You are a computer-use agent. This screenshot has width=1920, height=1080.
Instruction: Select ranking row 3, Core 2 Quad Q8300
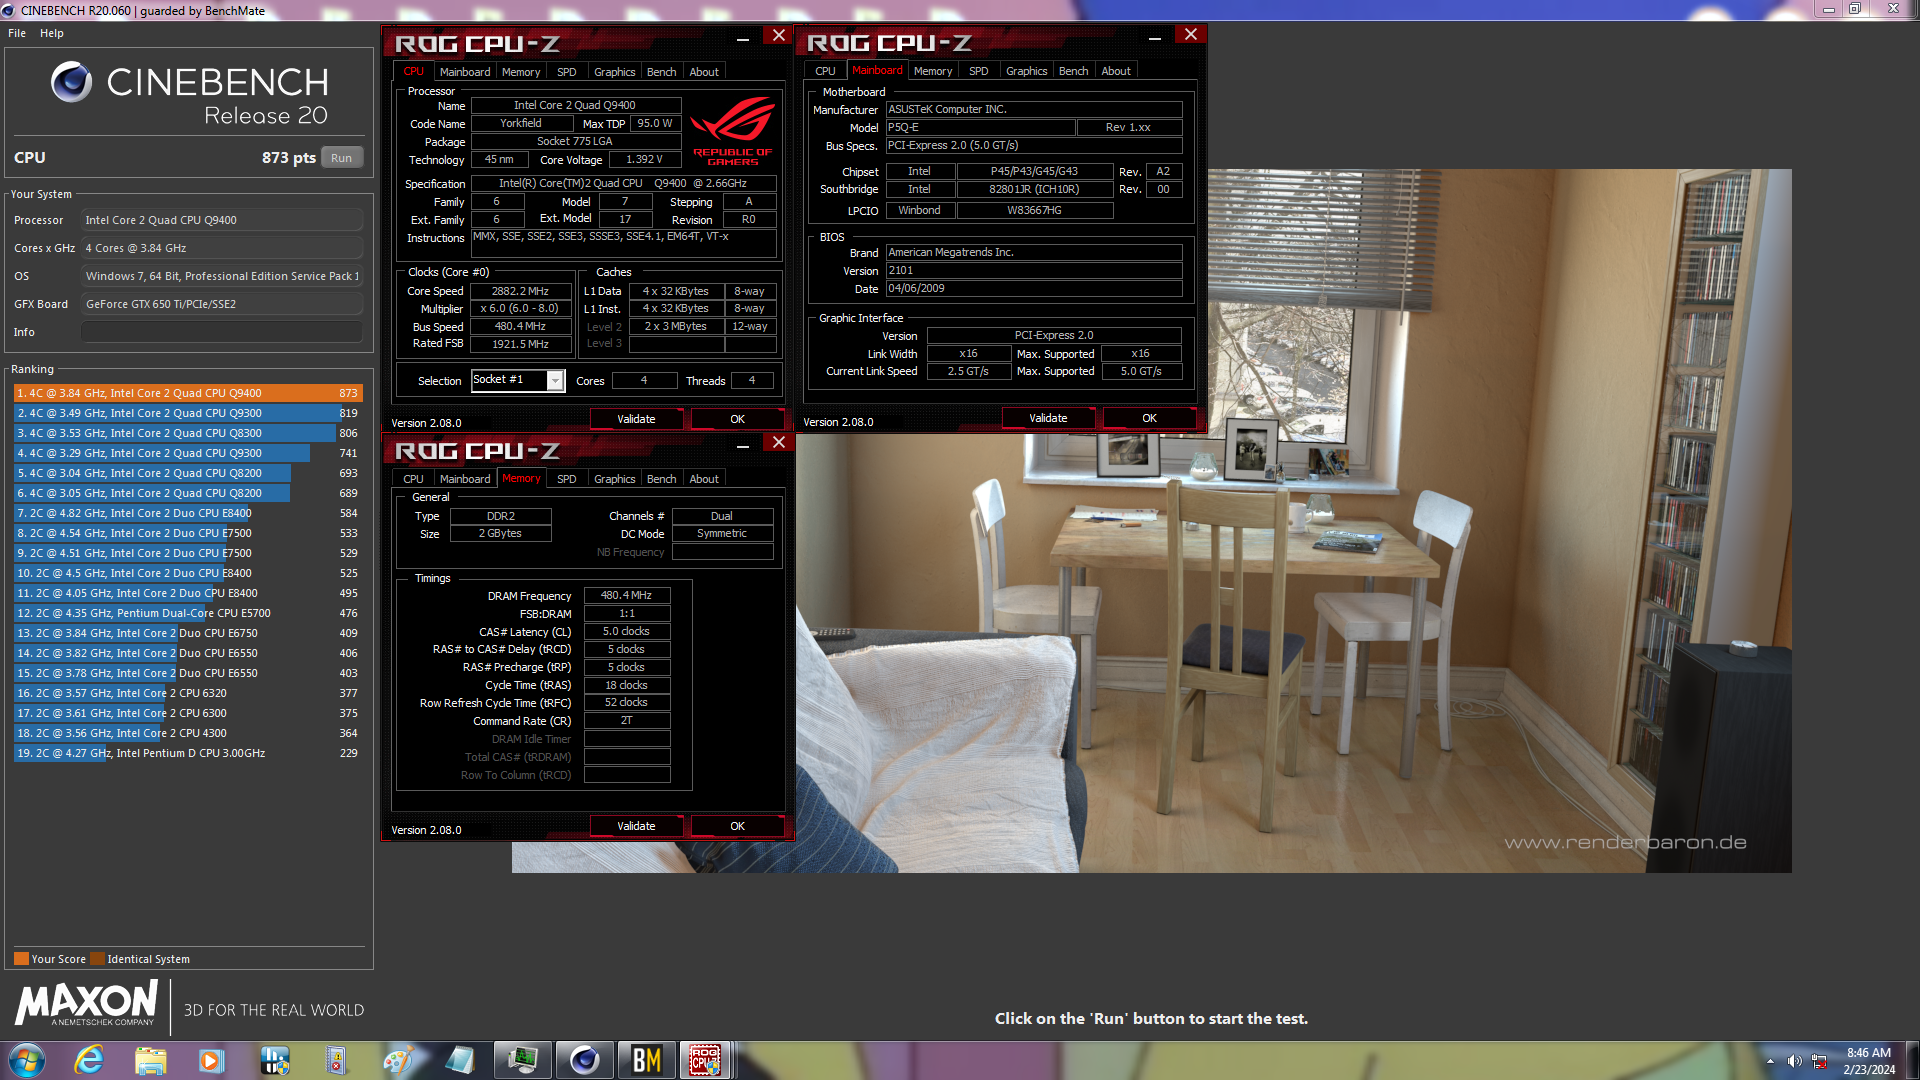point(188,433)
